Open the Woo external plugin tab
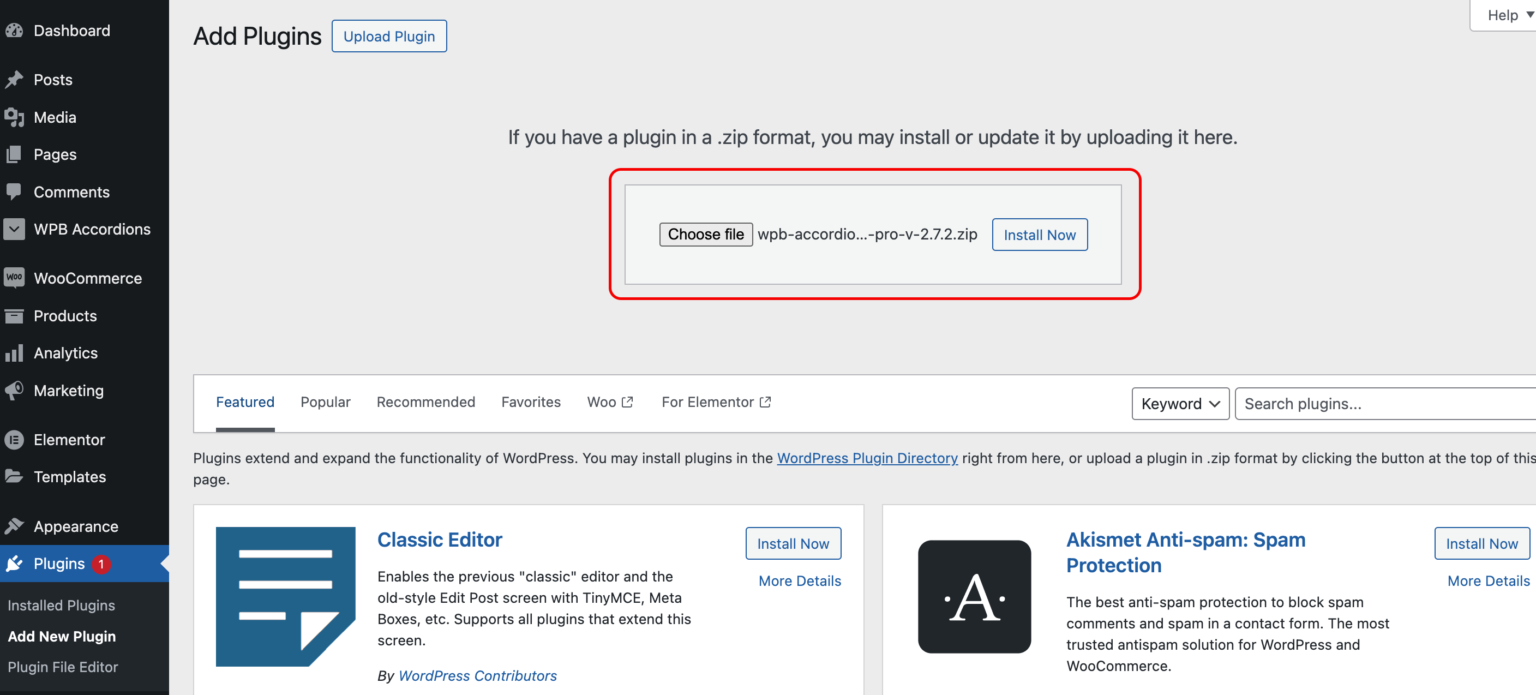Viewport: 1536px width, 695px height. point(609,402)
